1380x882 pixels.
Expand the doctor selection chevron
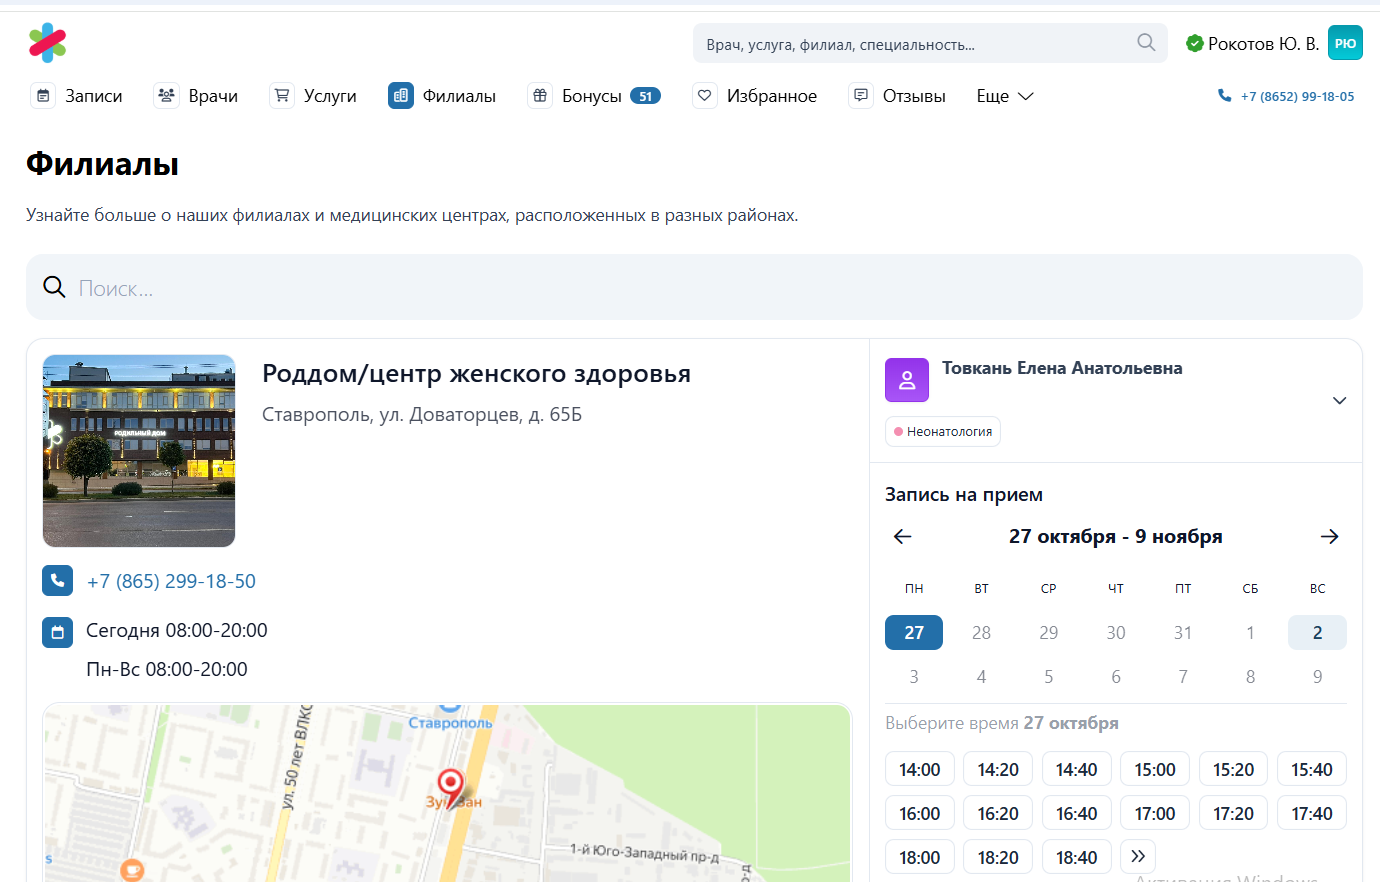click(1339, 401)
